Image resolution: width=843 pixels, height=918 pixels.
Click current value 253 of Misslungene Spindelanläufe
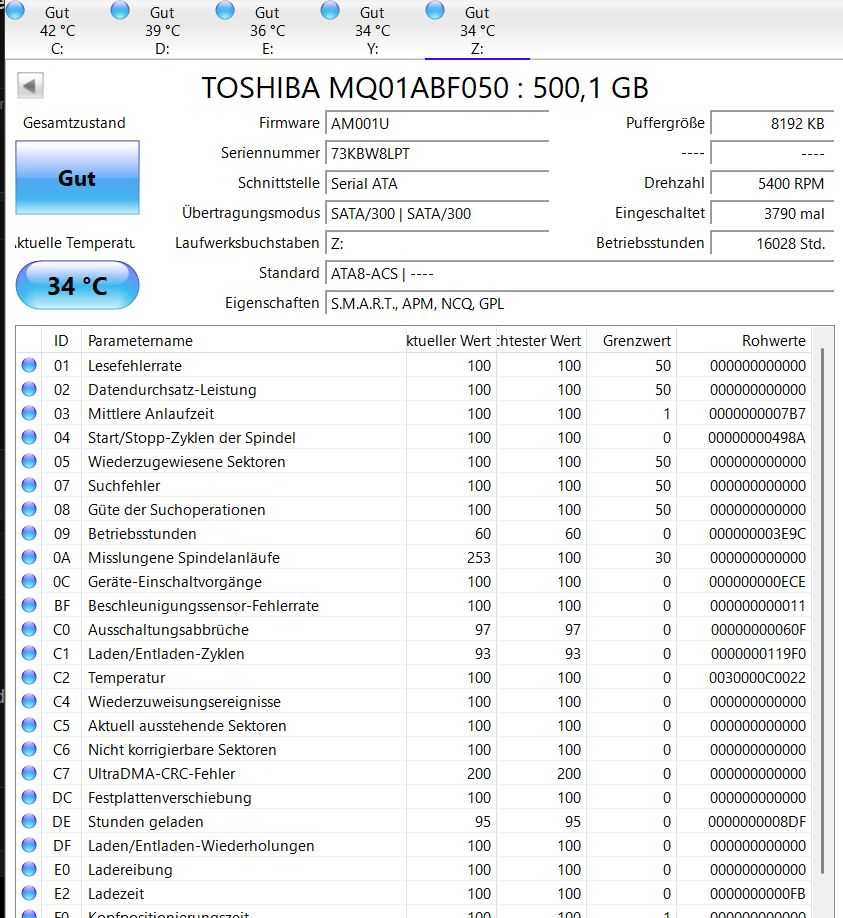479,558
